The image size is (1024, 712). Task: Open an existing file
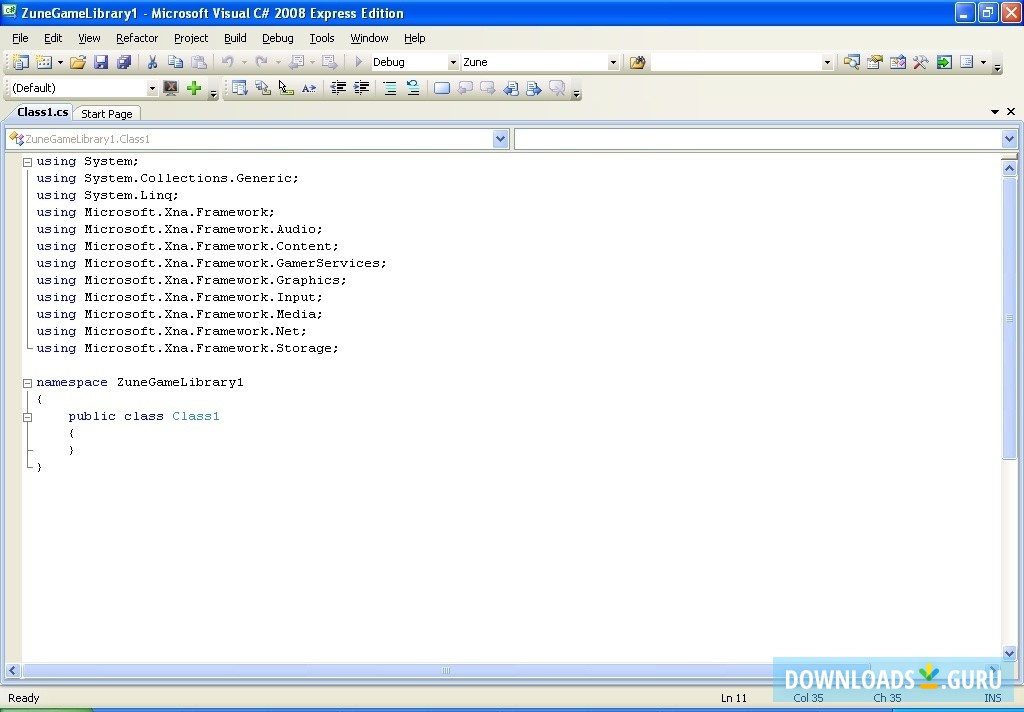(x=78, y=62)
